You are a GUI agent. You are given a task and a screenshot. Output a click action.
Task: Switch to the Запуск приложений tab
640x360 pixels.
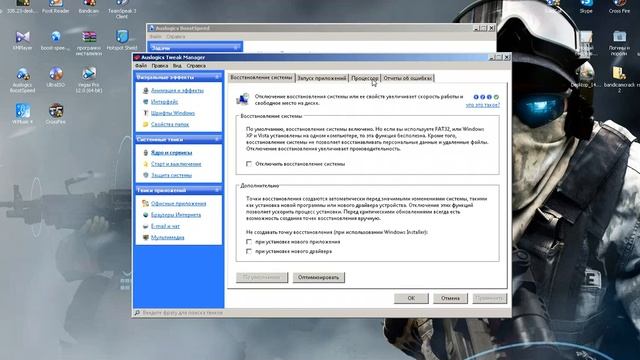tap(322, 78)
